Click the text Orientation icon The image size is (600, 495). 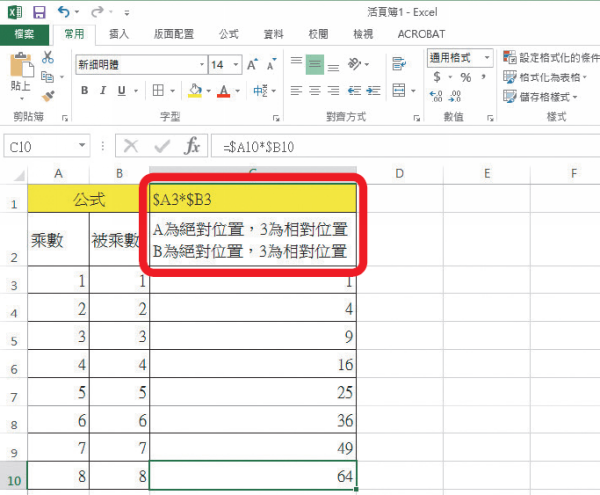[355, 64]
